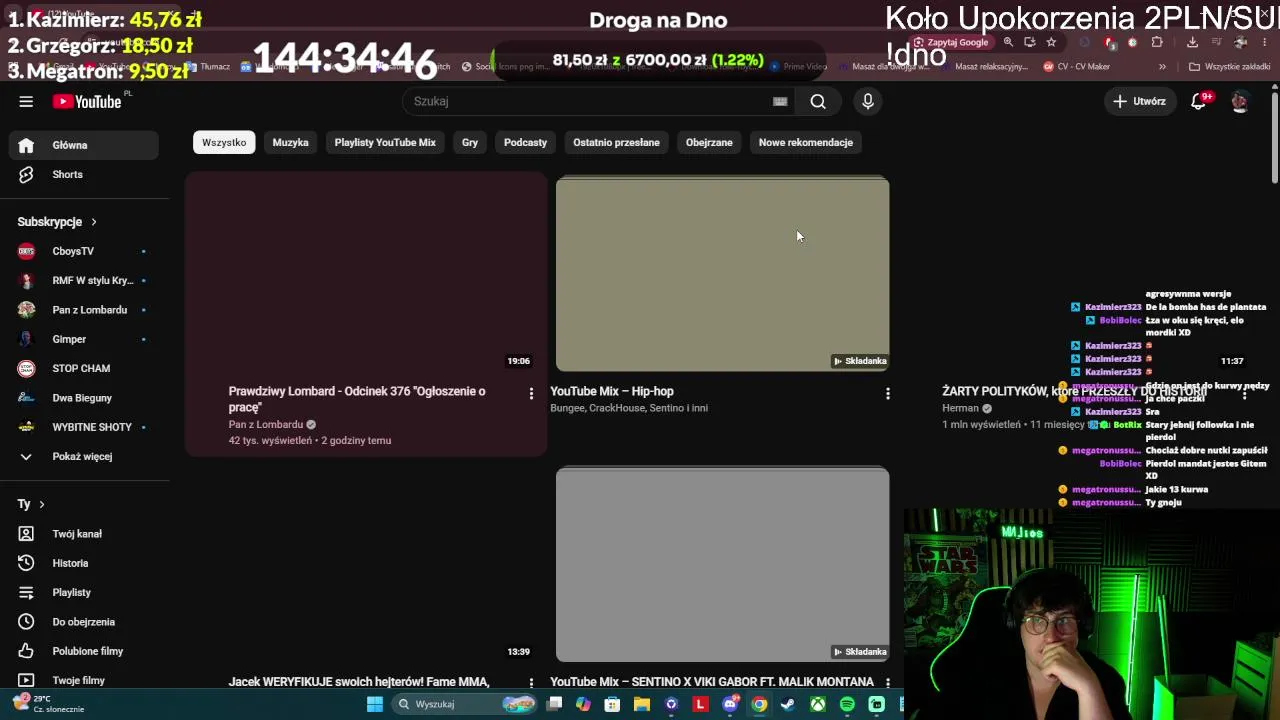Select the Wszystko filter chip

coord(224,142)
